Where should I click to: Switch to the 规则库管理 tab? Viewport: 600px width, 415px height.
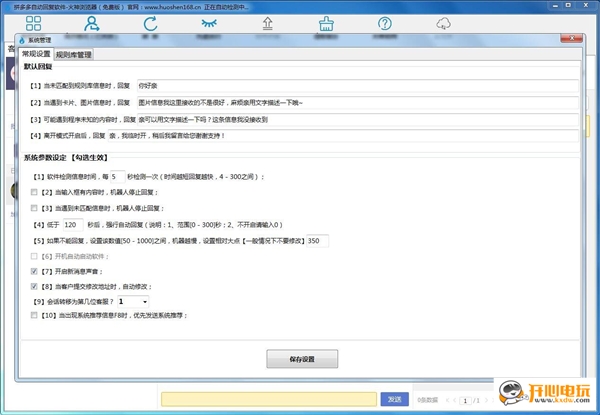point(73,55)
